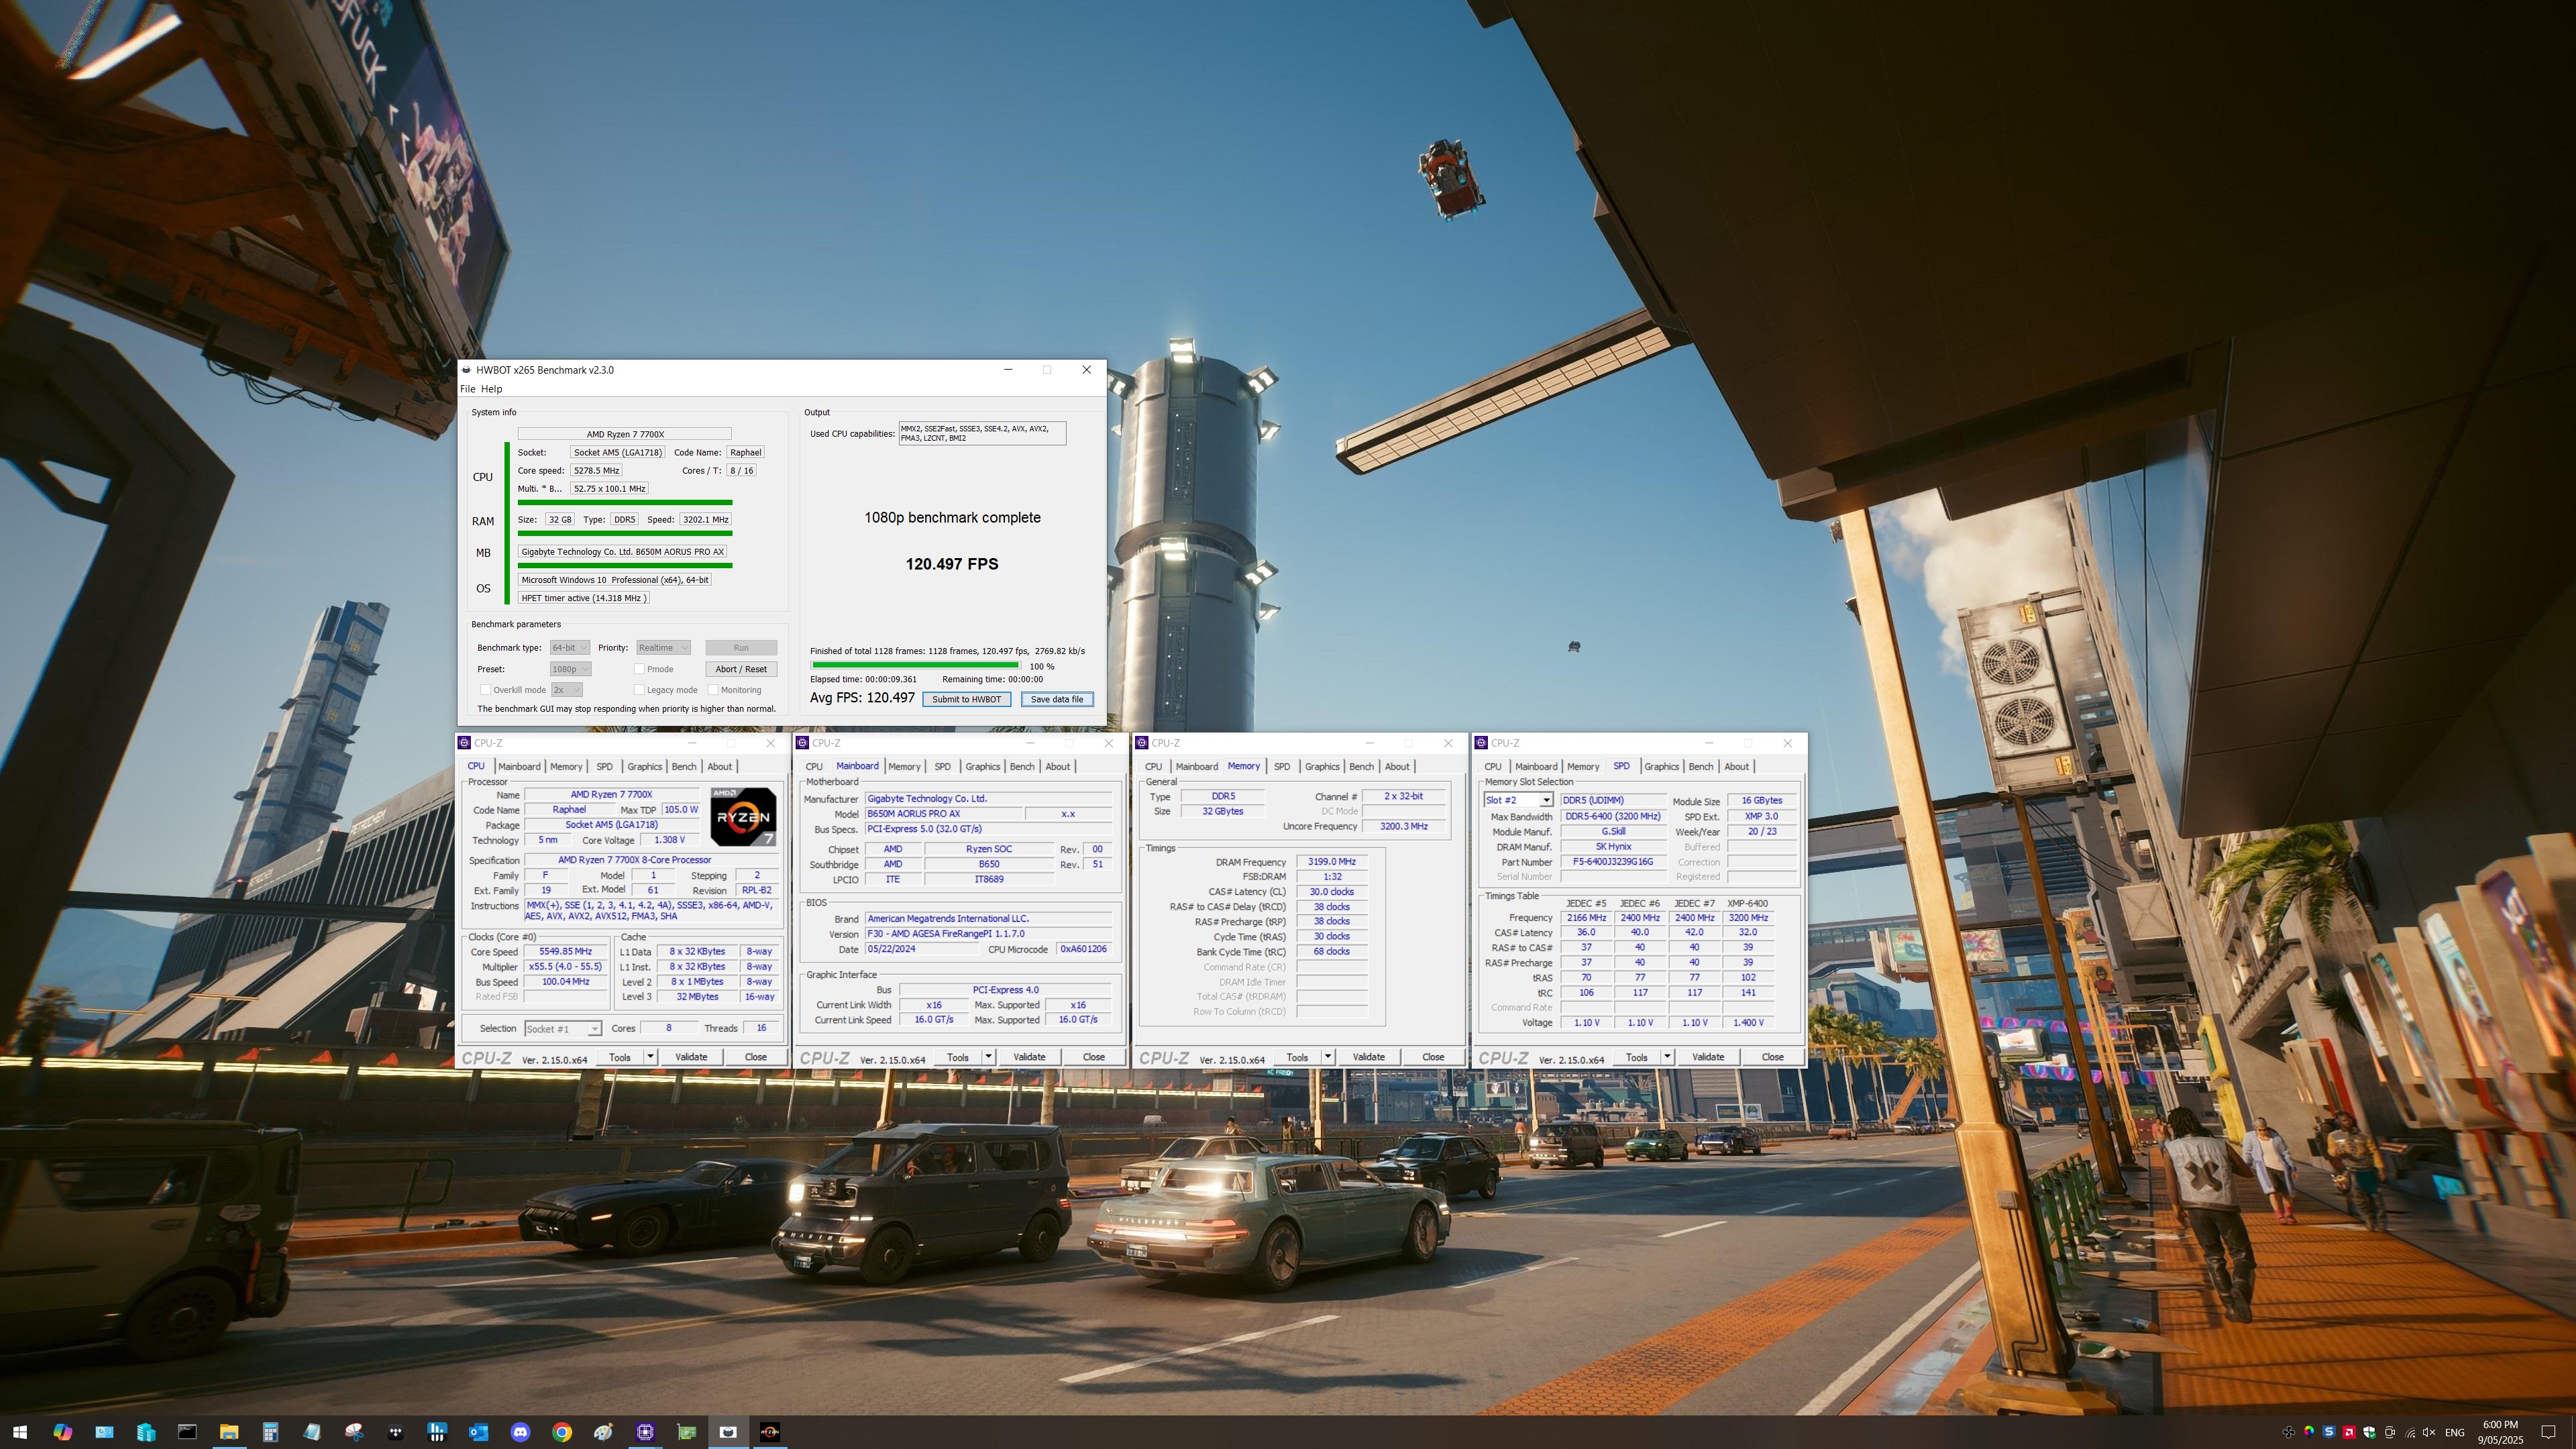This screenshot has width=2576, height=1449.
Task: Open the green GPU card taskbar icon
Action: coord(687,1432)
